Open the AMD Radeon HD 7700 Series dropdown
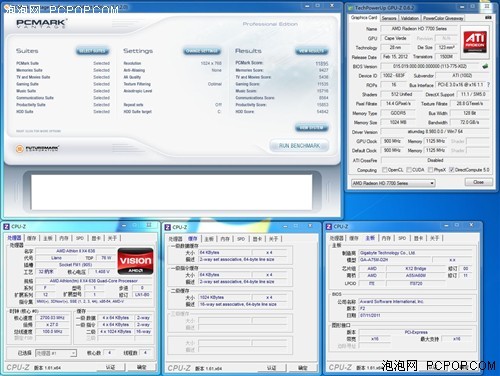Image resolution: width=500 pixels, height=376 pixels. tap(393, 183)
